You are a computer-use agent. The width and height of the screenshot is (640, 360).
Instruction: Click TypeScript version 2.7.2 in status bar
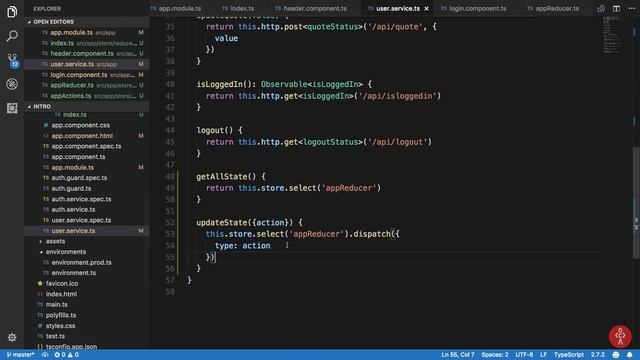coord(598,355)
